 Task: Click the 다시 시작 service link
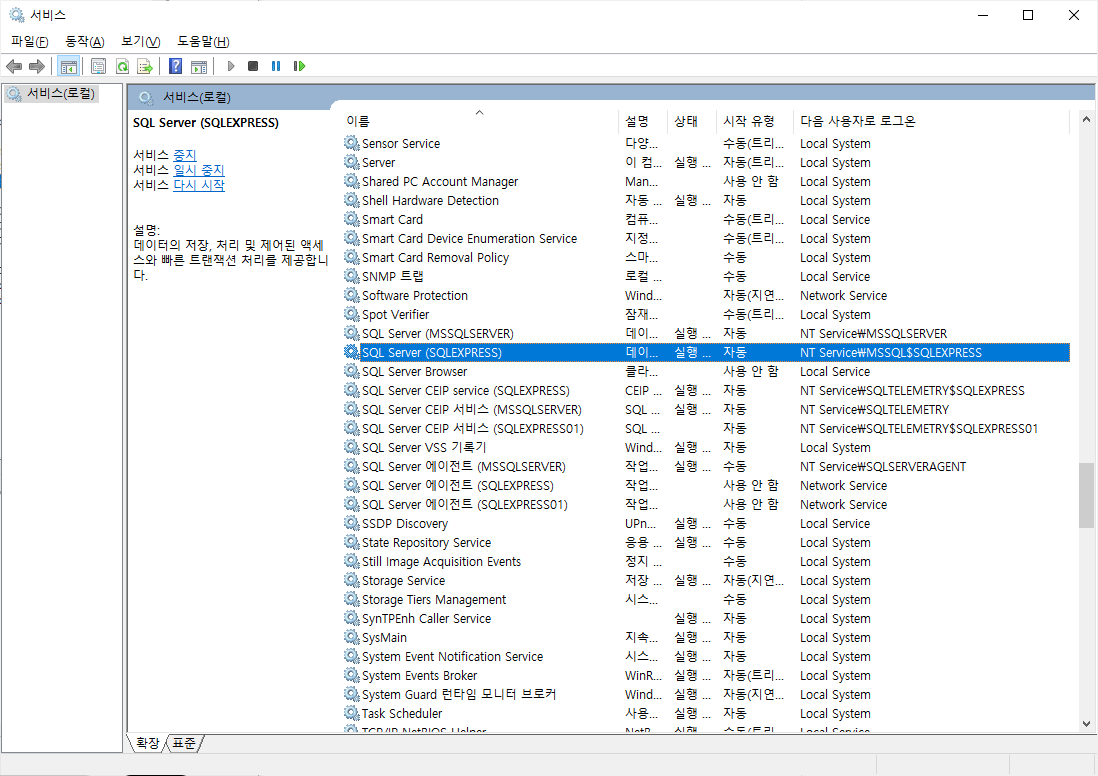pyautogui.click(x=199, y=185)
